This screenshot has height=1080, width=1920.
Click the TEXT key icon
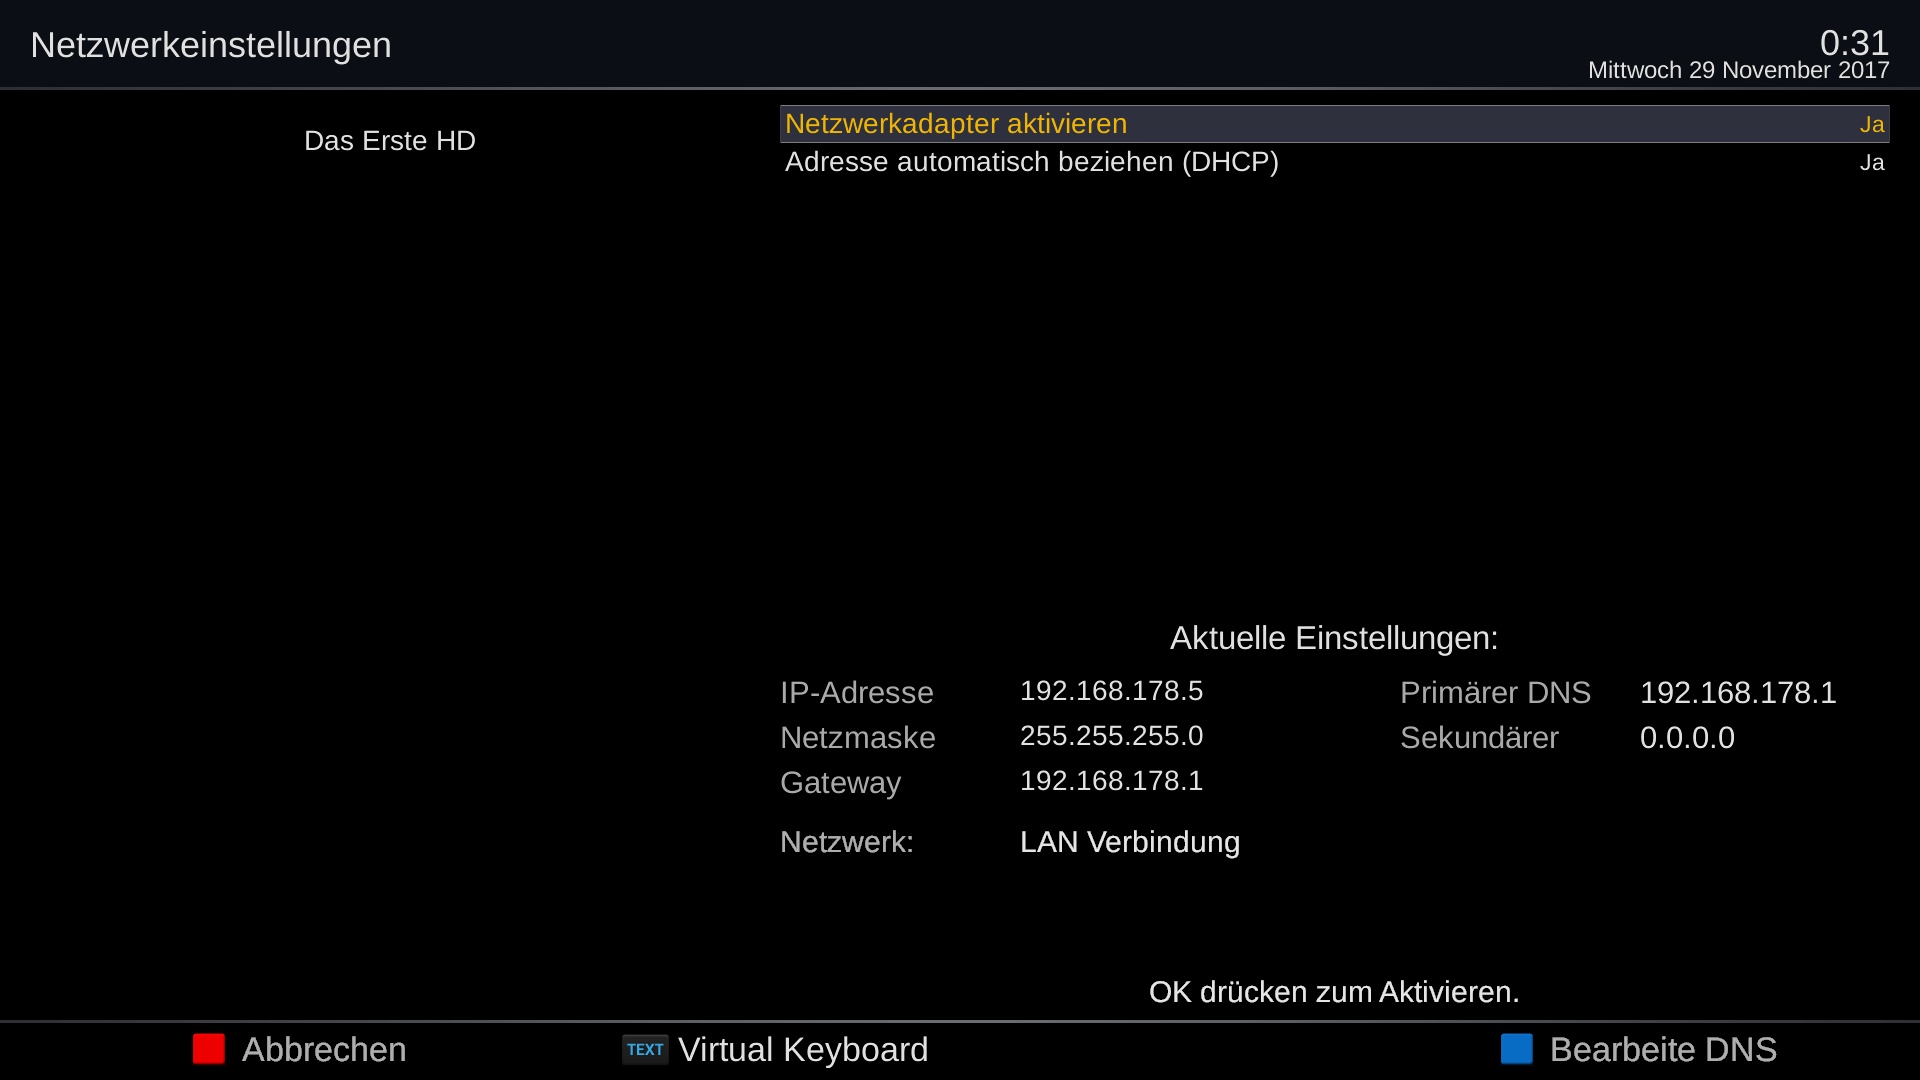pos(645,1050)
